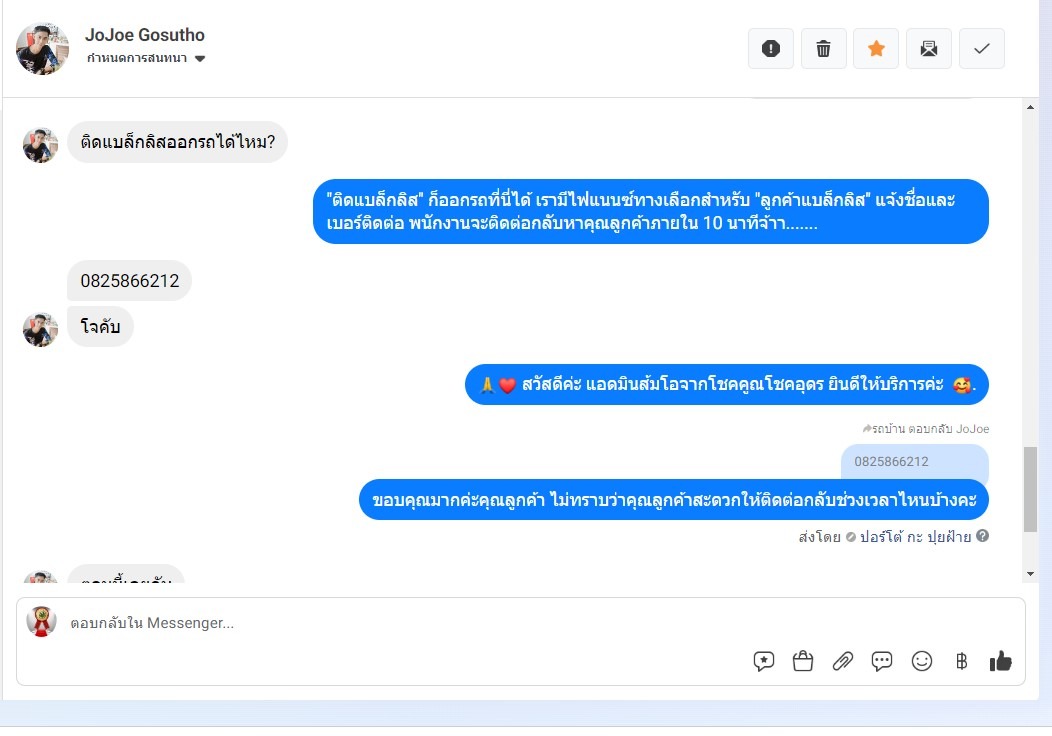Mark conversation unread with envelope icon
1052x736 pixels.
[929, 48]
